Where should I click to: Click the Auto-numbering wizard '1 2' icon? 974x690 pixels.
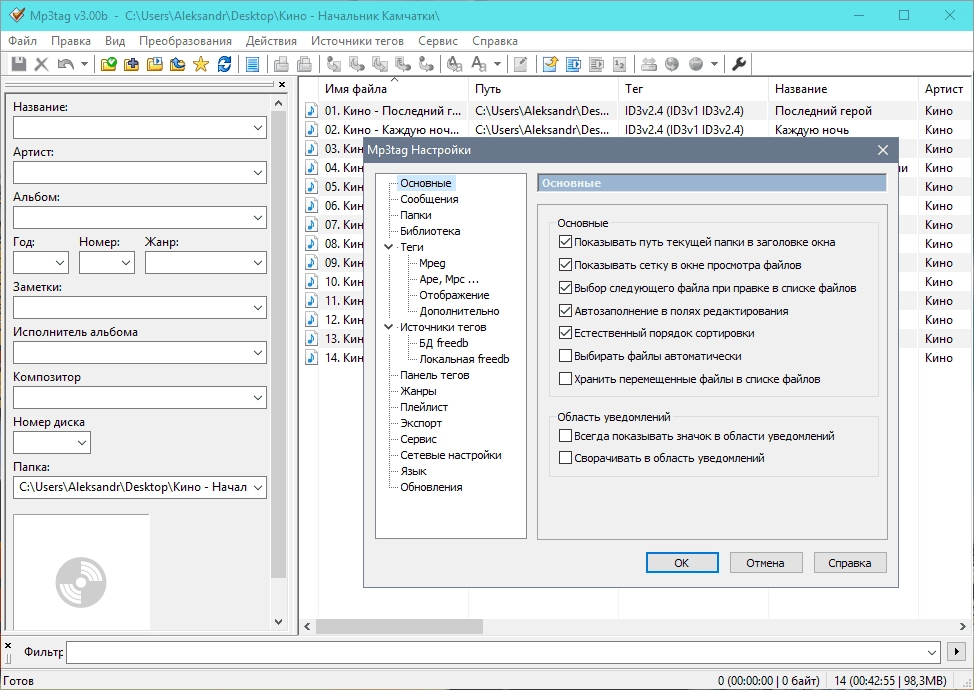[619, 64]
